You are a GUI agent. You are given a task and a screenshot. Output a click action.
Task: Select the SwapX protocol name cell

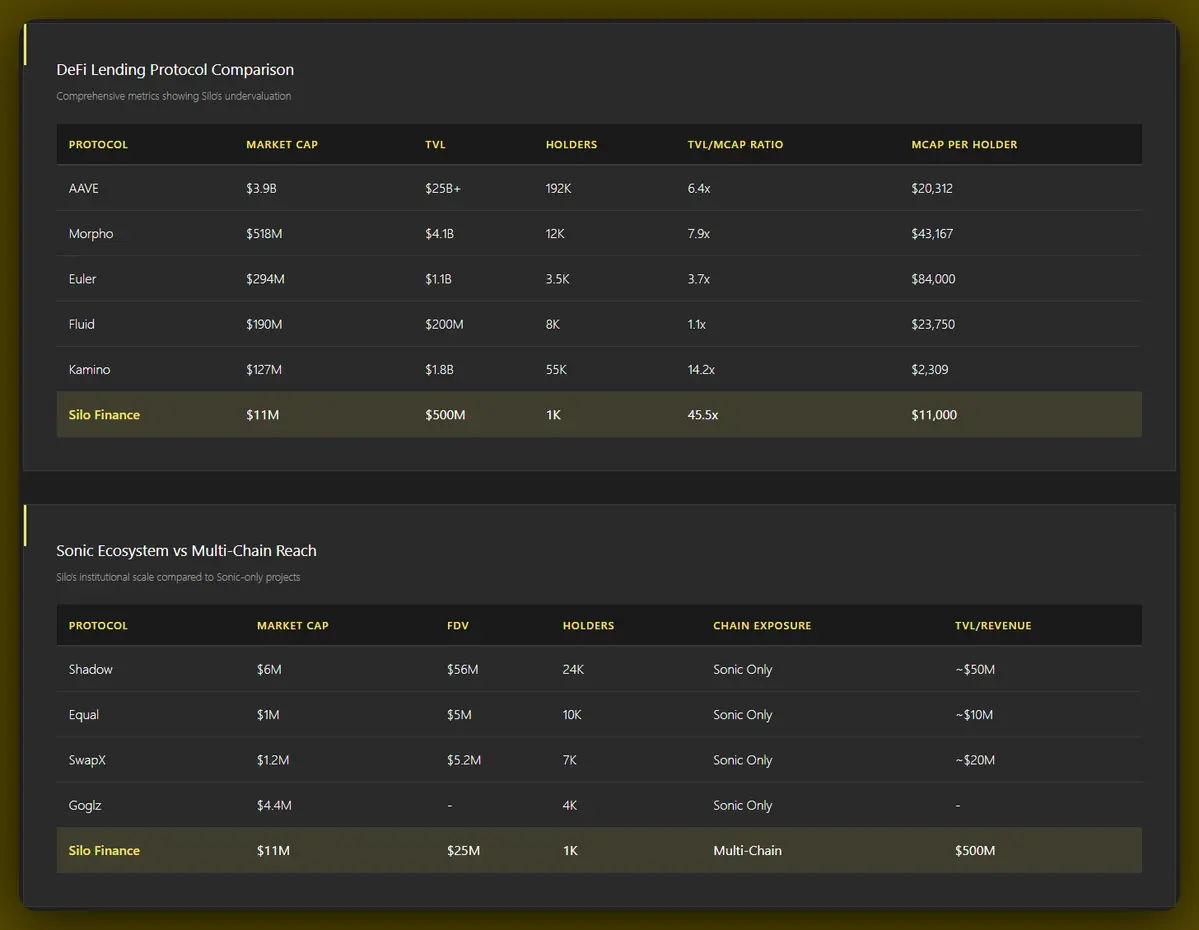[87, 760]
